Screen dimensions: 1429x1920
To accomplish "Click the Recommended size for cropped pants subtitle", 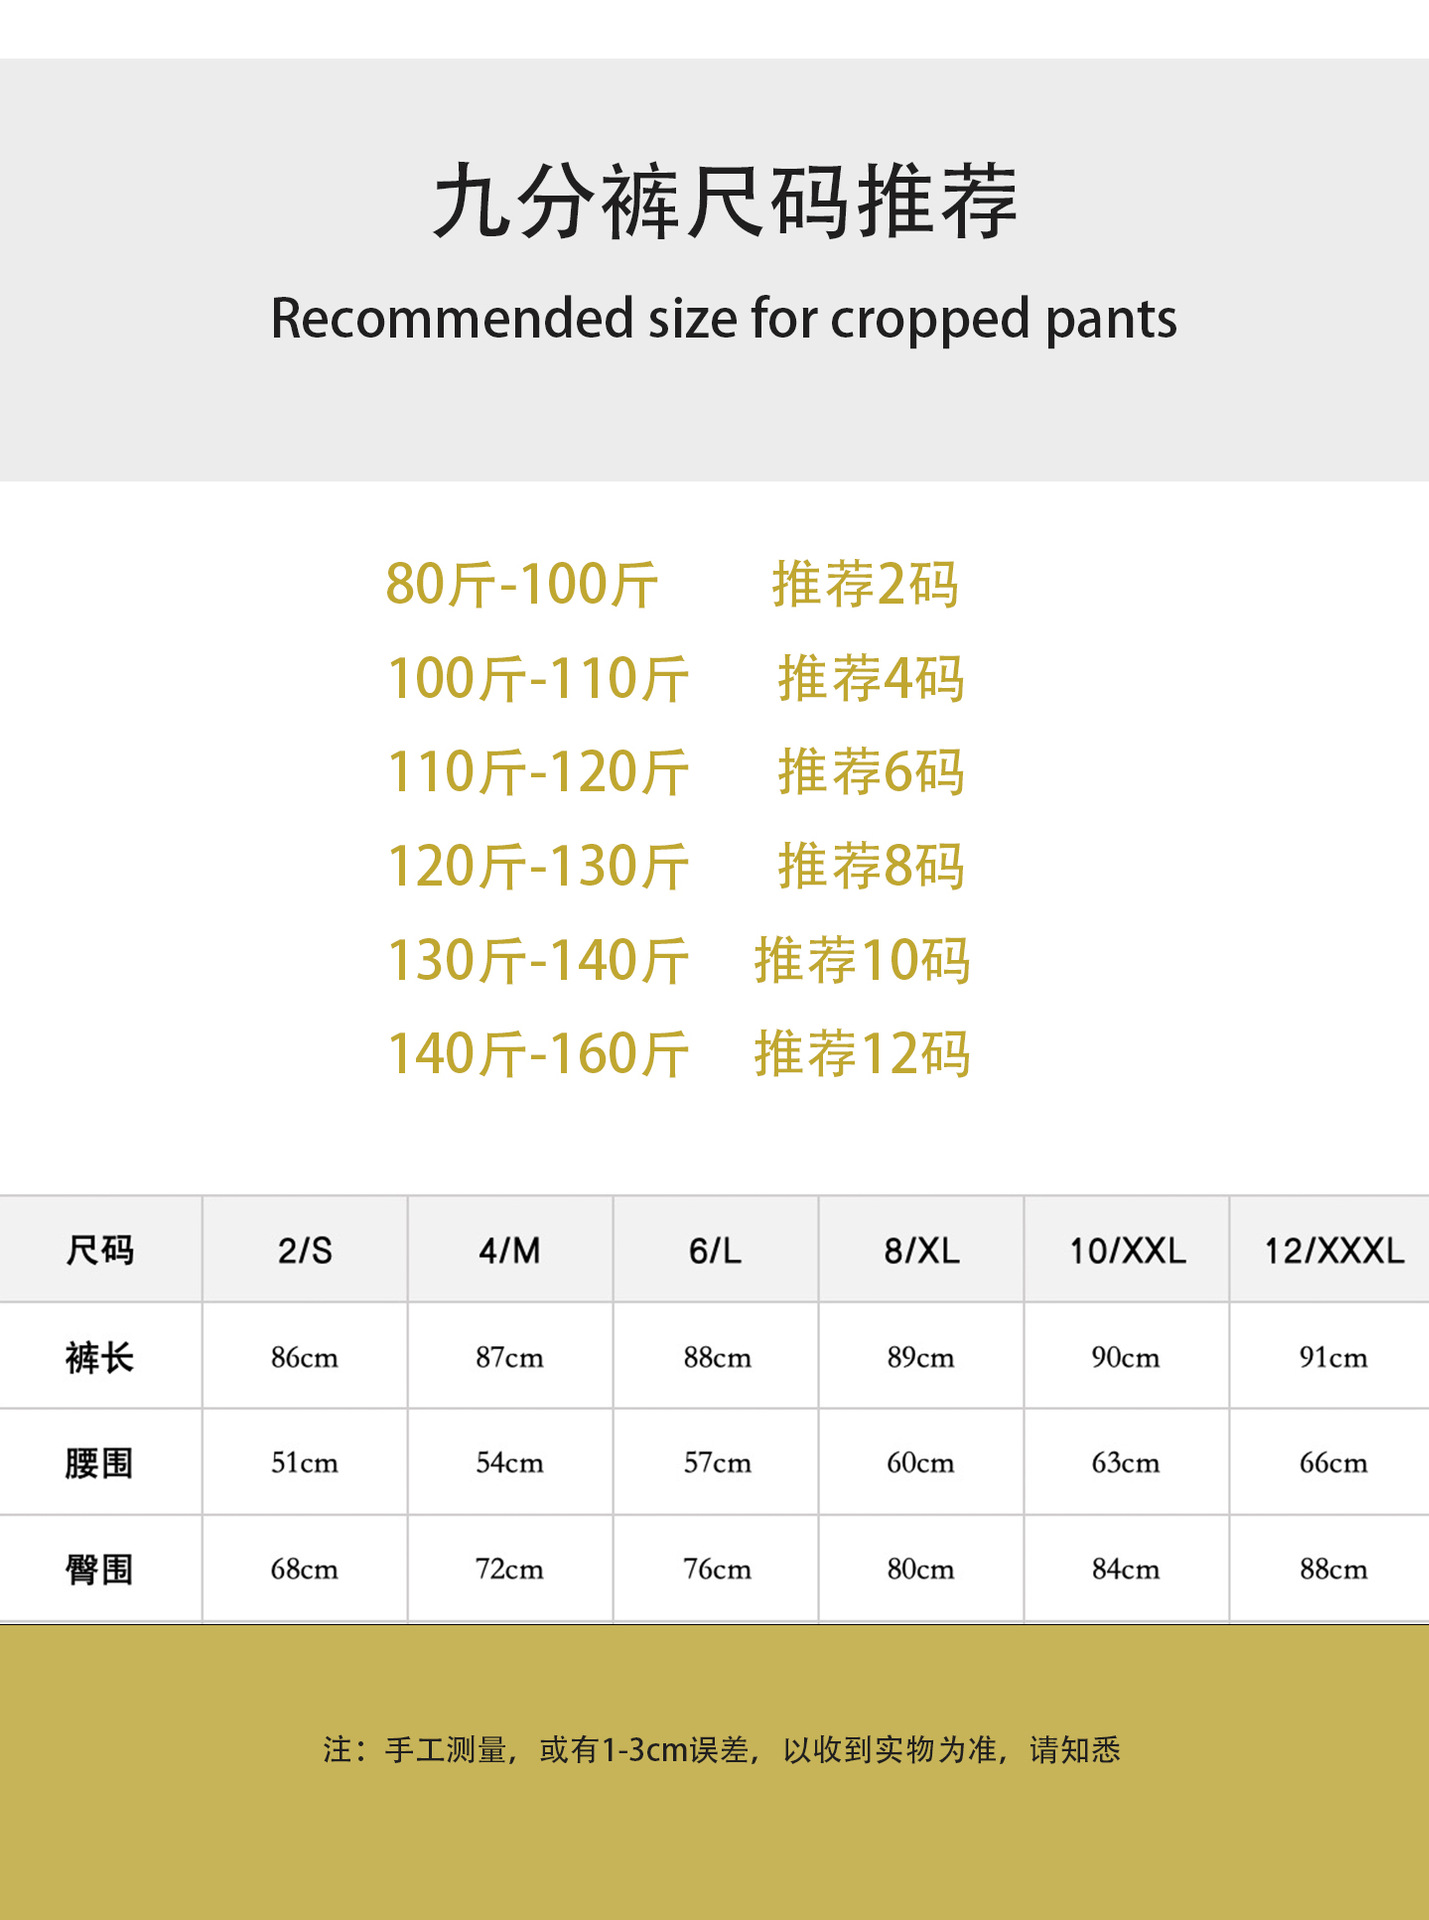I will click(x=724, y=319).
